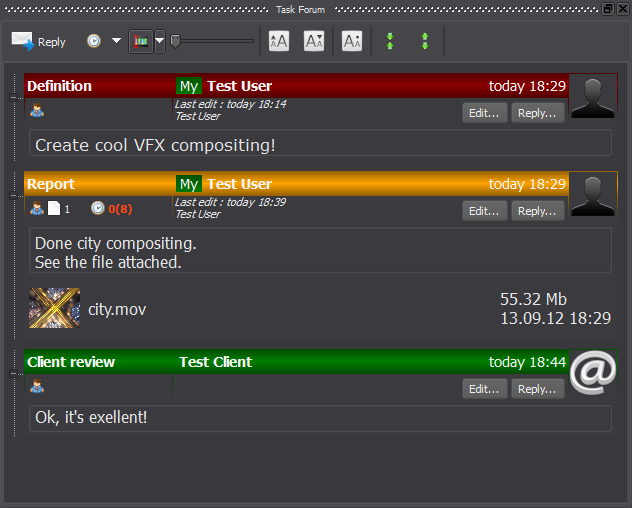Expand all messages with the outward green arrows
The height and width of the screenshot is (508, 632).
coord(425,41)
